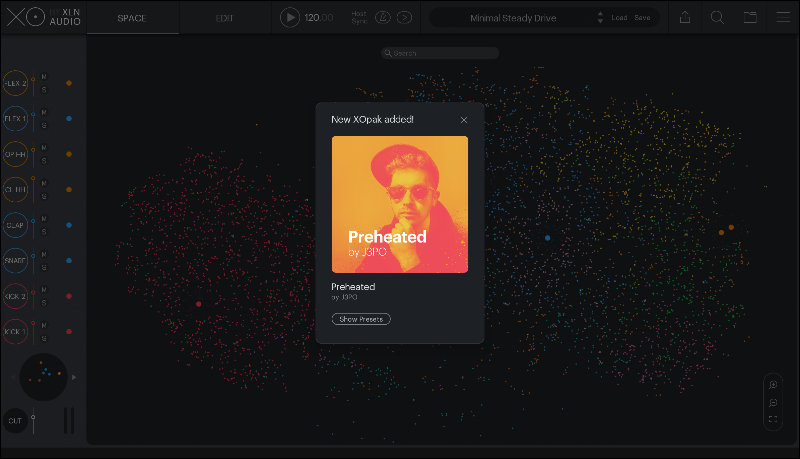The width and height of the screenshot is (800, 459).
Task: Click the CLAP volume slider handle
Action: [x=33, y=221]
